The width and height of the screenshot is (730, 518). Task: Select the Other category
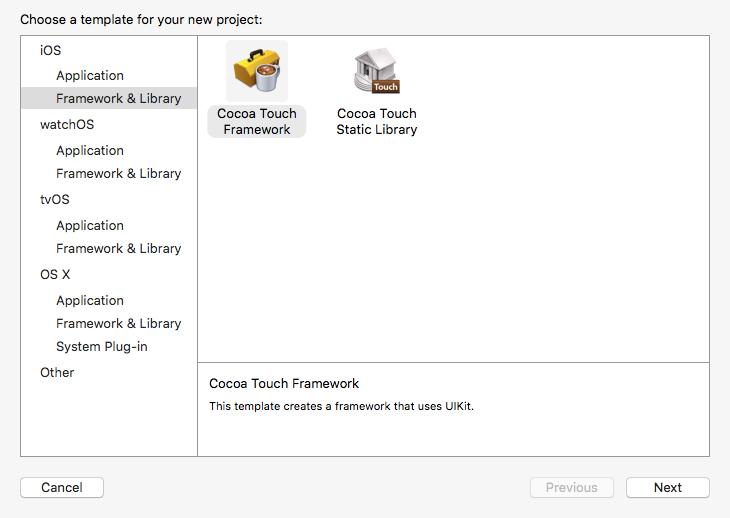57,373
